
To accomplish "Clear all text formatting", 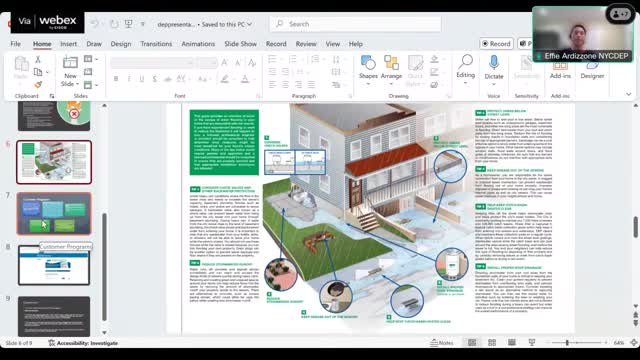I will (252, 62).
